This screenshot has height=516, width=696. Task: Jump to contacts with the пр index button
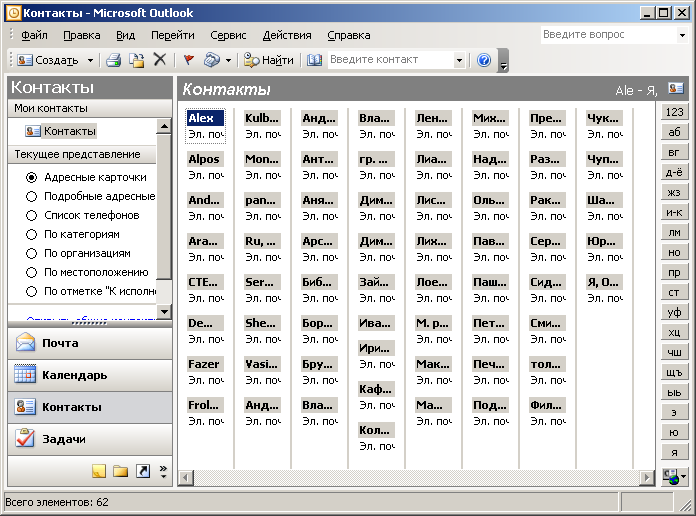click(674, 272)
